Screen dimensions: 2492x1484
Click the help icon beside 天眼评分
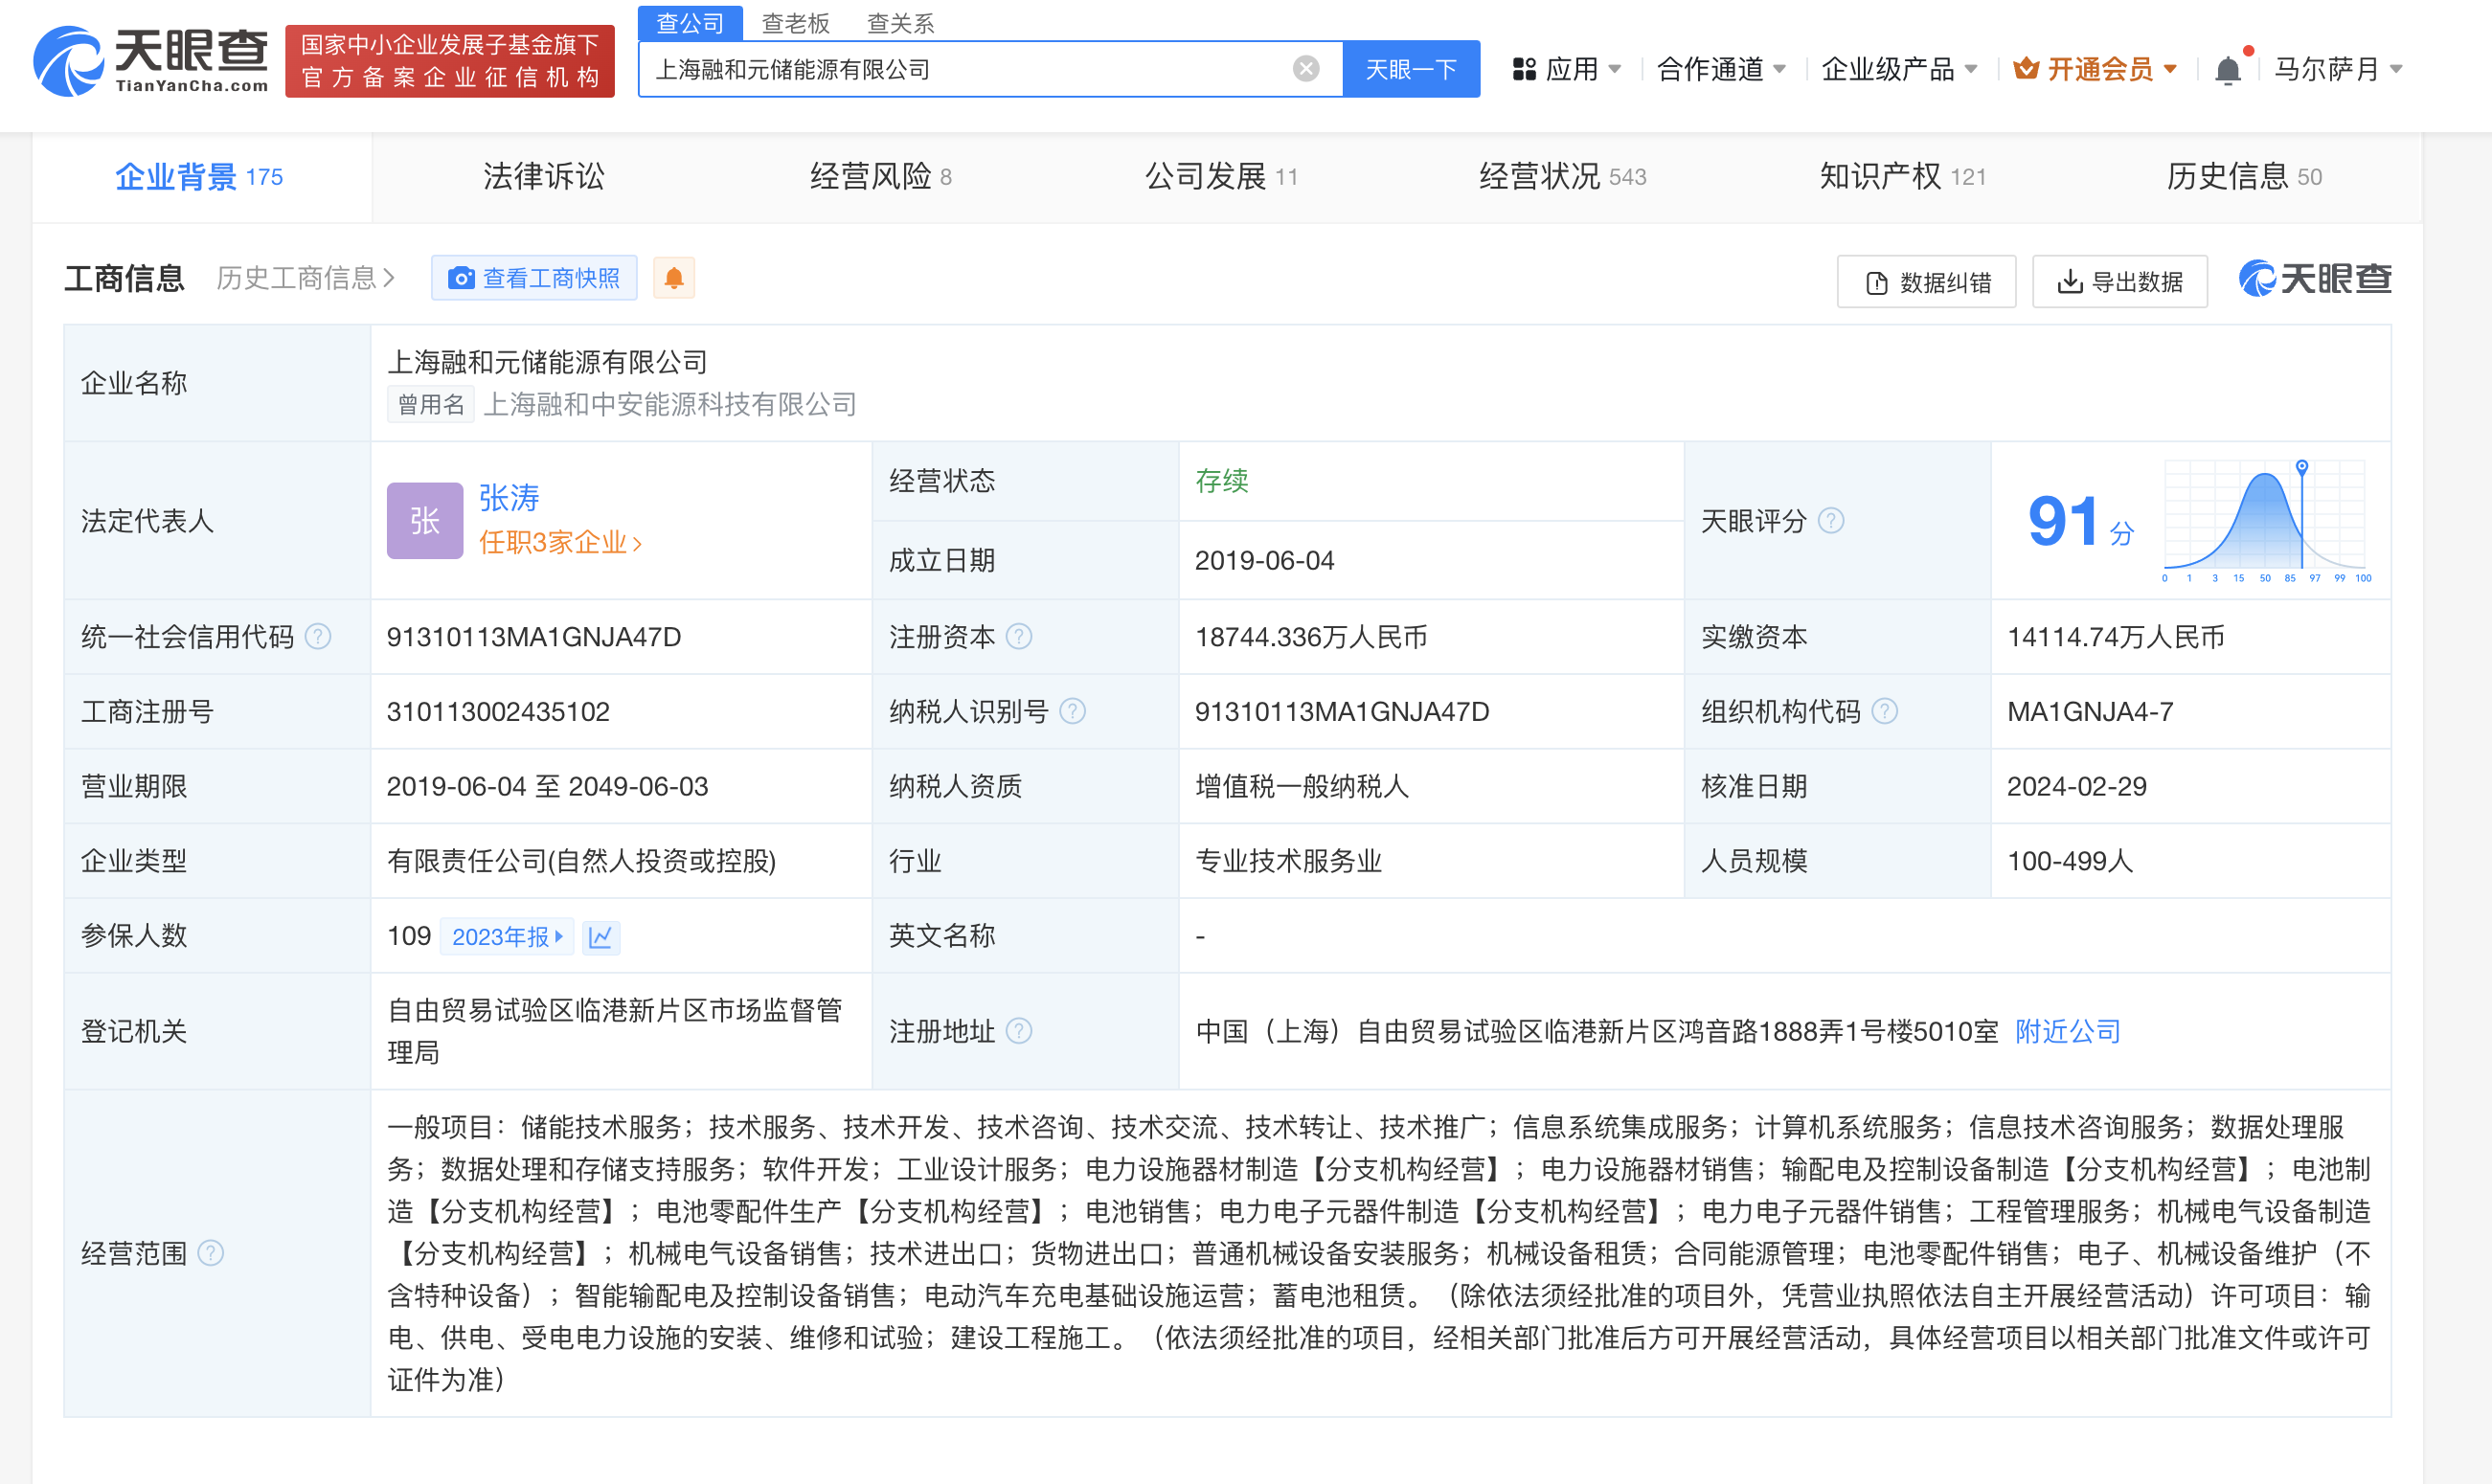click(1831, 520)
